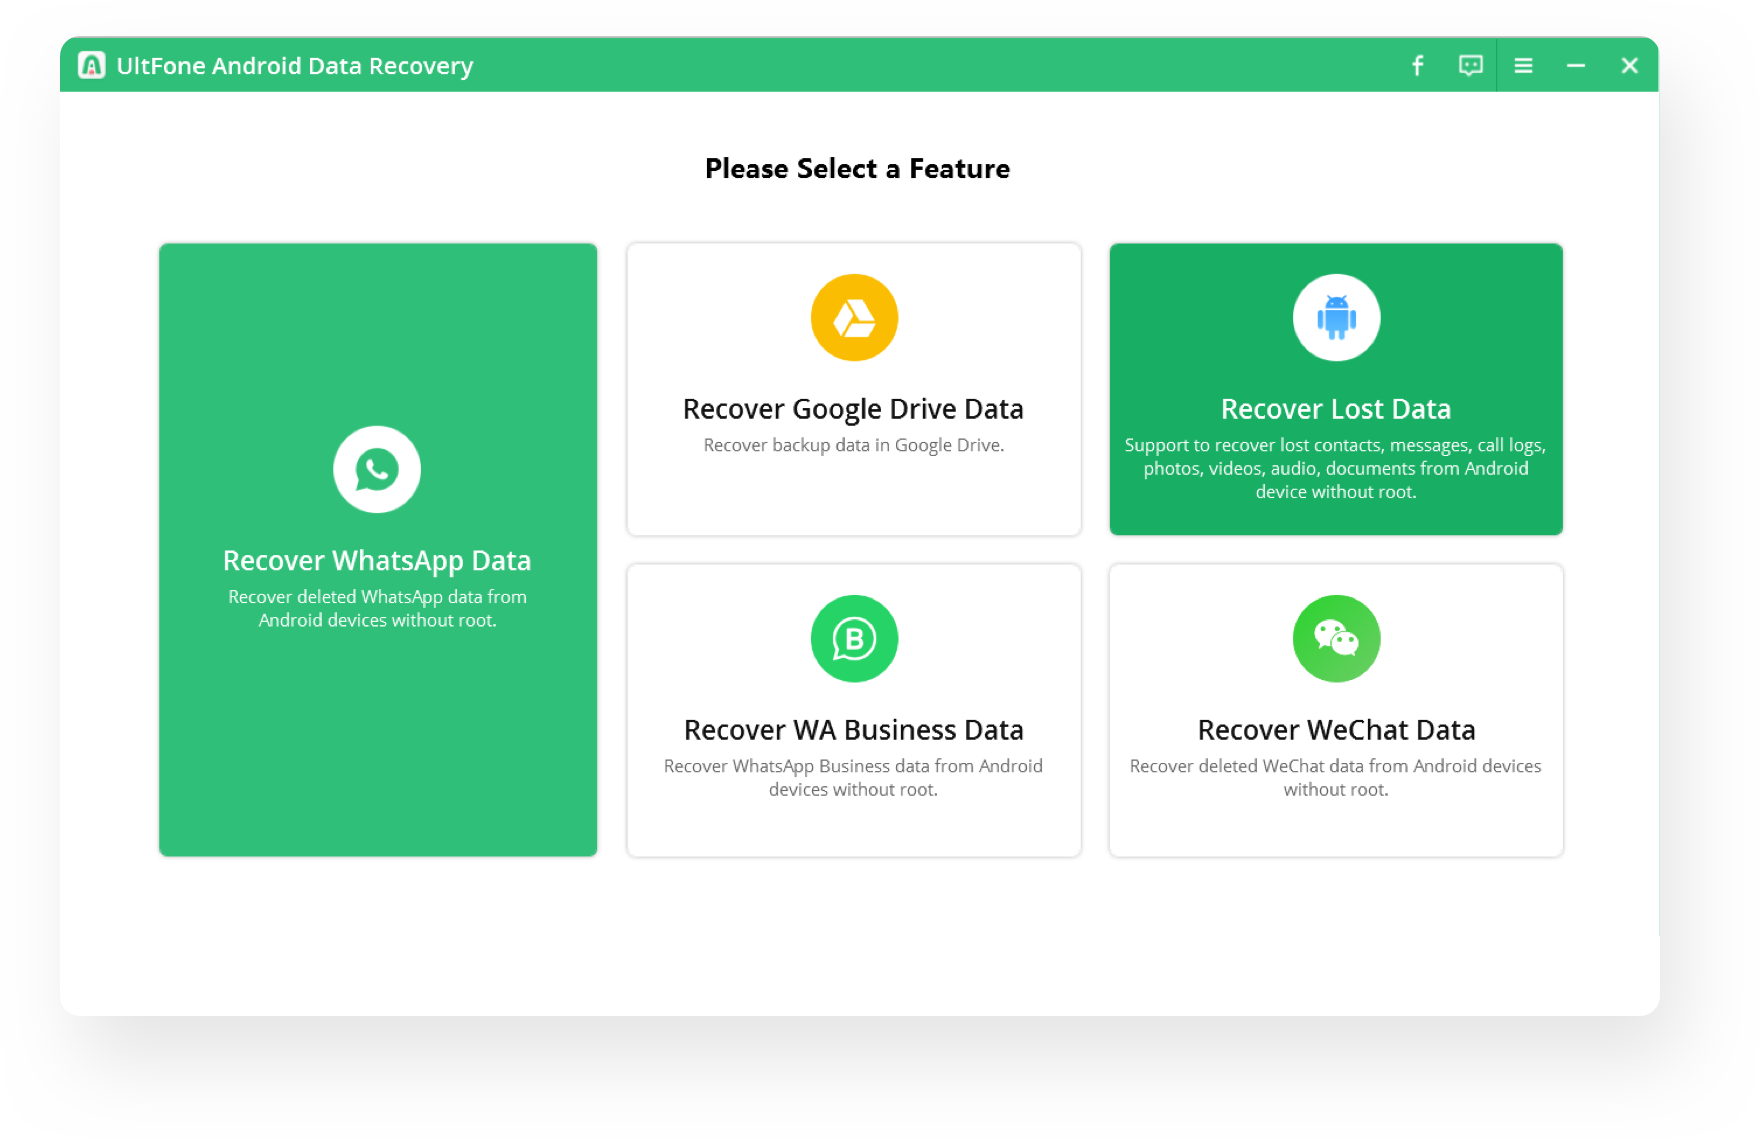The width and height of the screenshot is (1760, 1140).
Task: Open the UltFone Facebook page icon
Action: (1417, 66)
